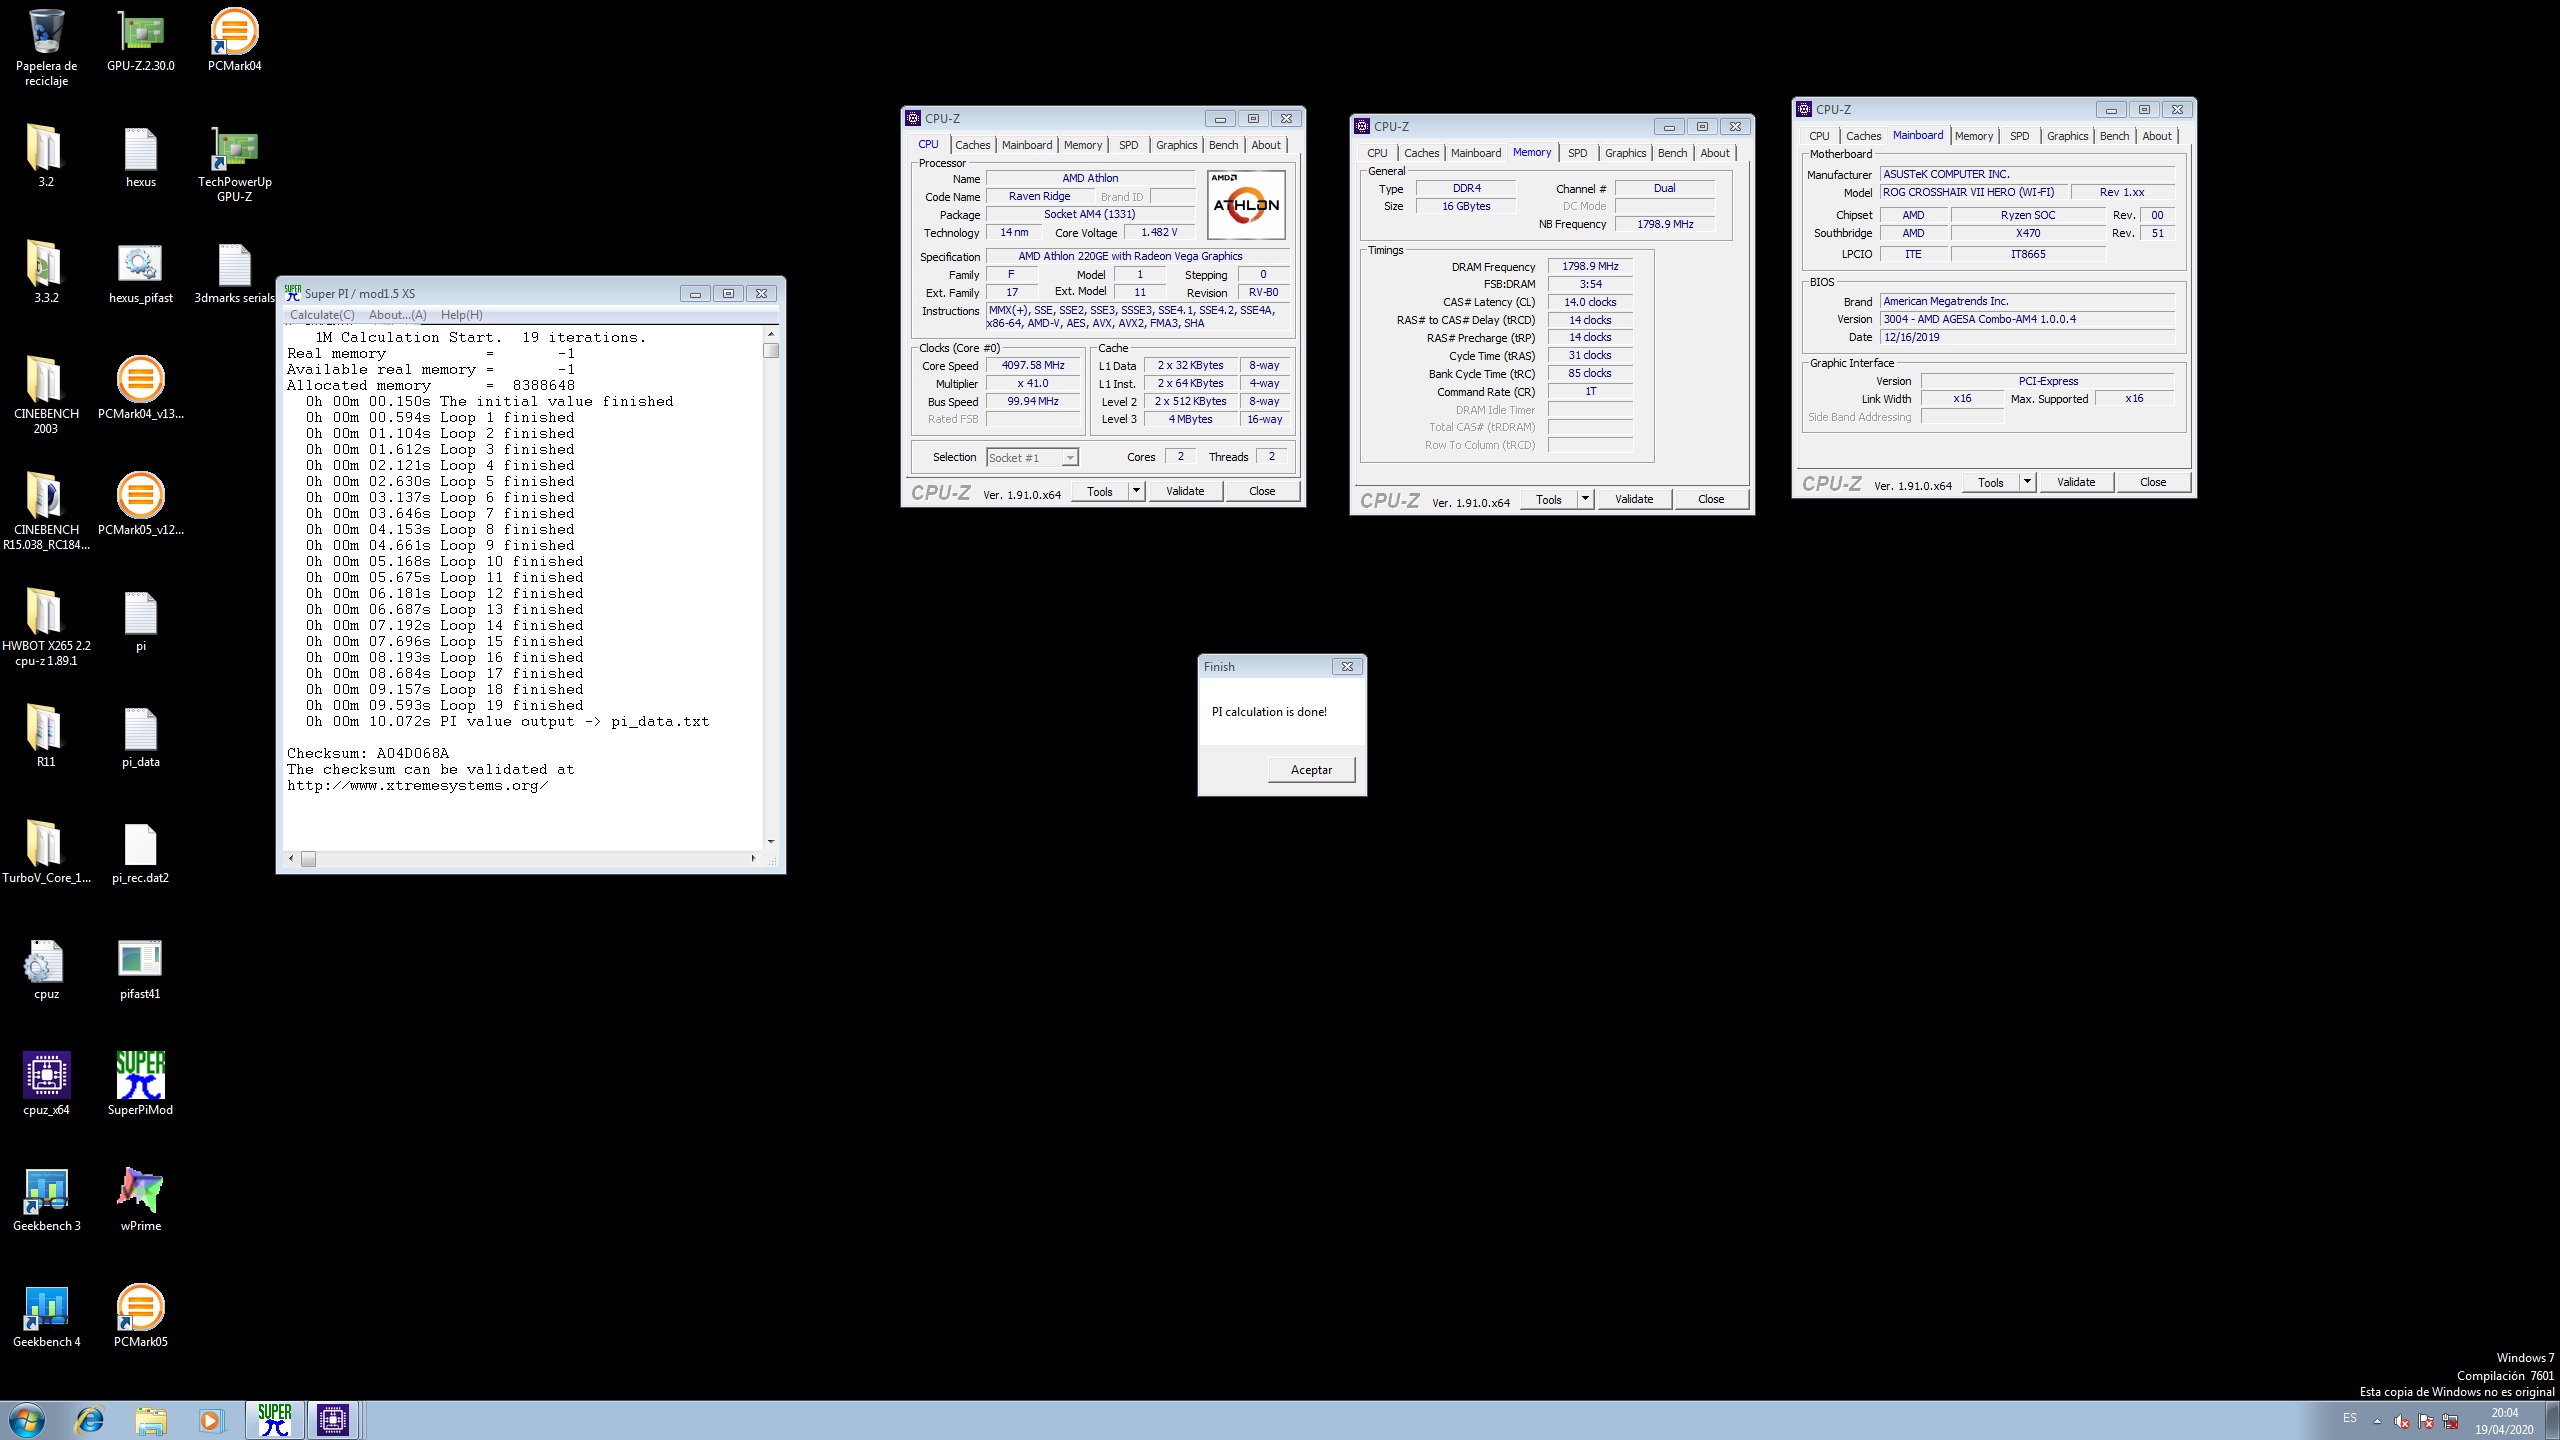The height and width of the screenshot is (1440, 2560).
Task: Launch Geekbench 4 shortcut
Action: [46, 1317]
